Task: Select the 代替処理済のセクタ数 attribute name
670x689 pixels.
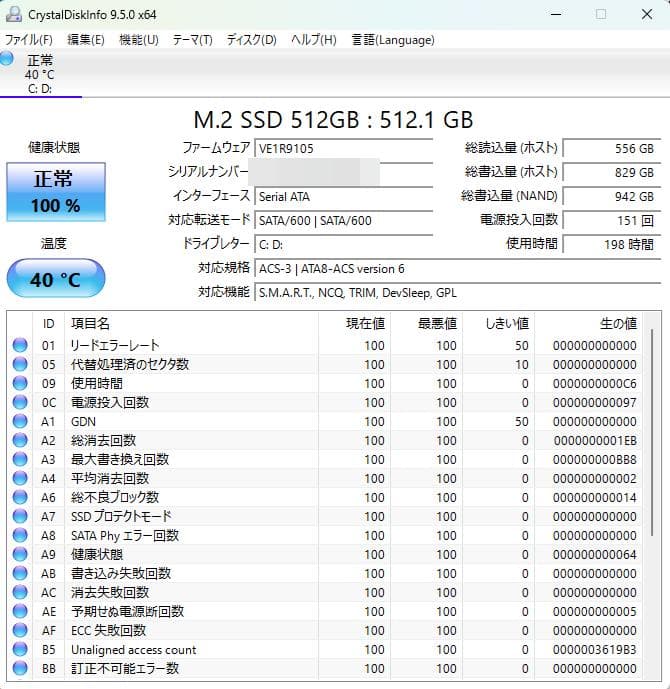Action: (130, 364)
